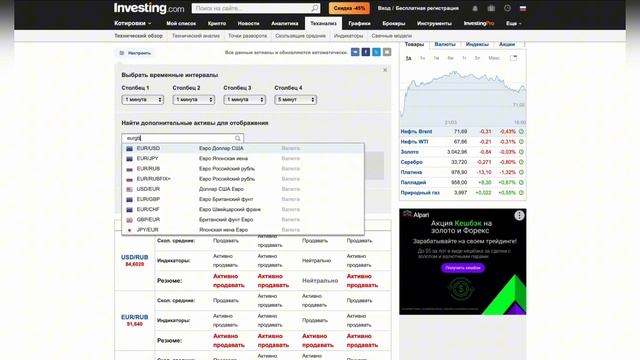The image size is (640, 360).
Task: Open the InvestingPro menu item
Action: pyautogui.click(x=479, y=23)
